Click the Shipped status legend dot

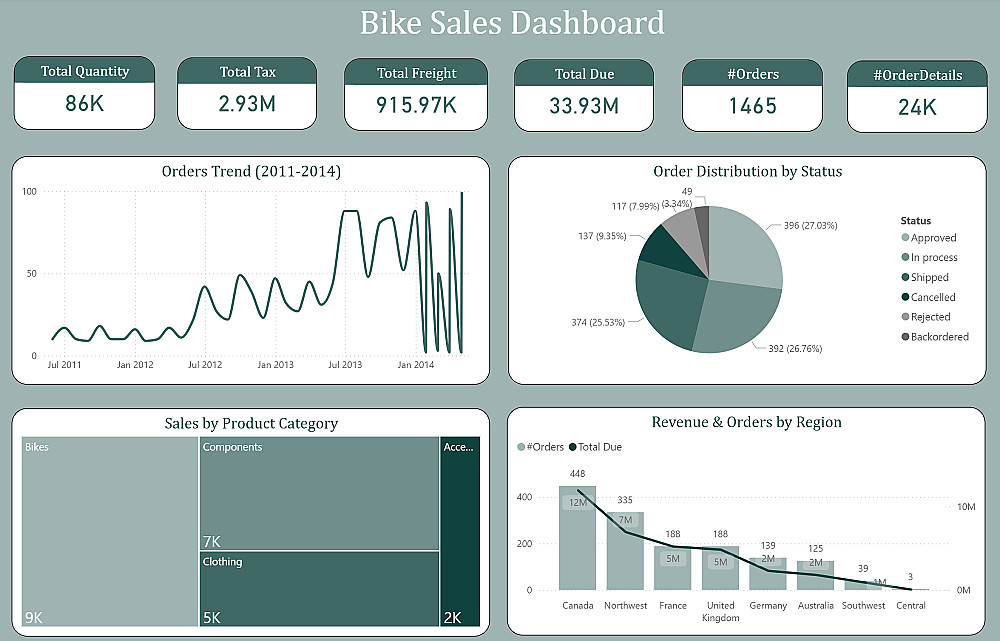tap(905, 278)
